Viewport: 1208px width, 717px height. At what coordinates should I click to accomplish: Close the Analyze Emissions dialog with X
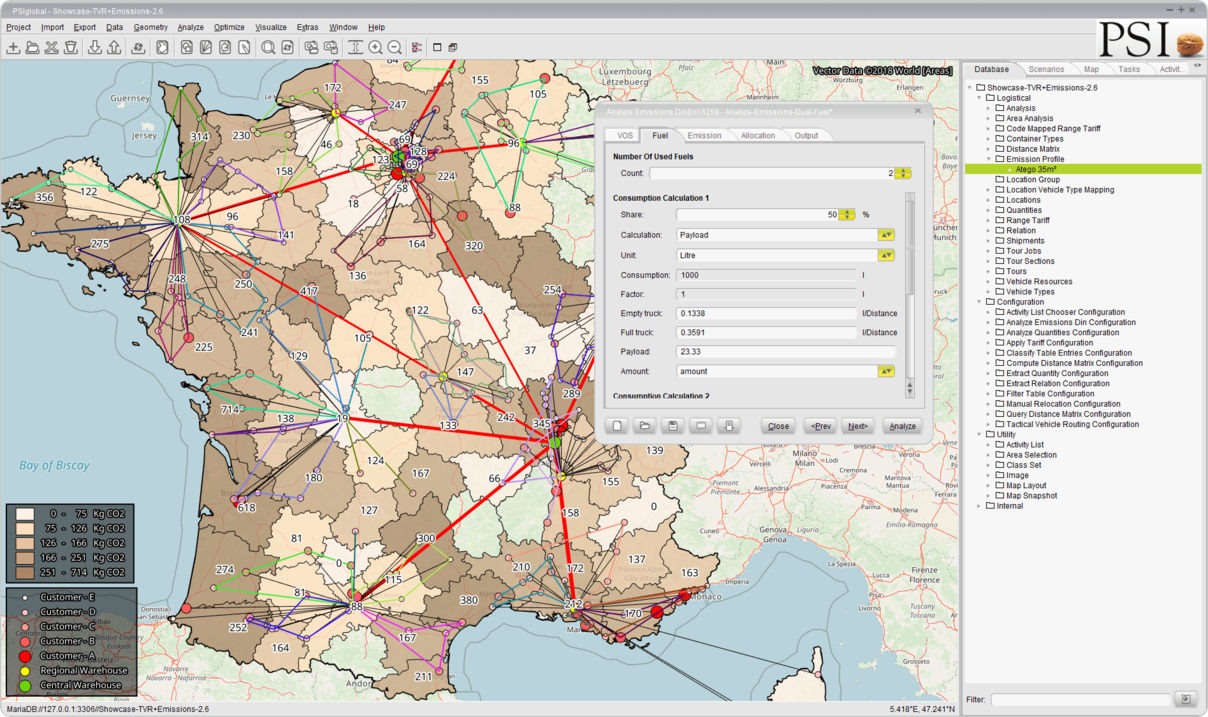tap(918, 111)
